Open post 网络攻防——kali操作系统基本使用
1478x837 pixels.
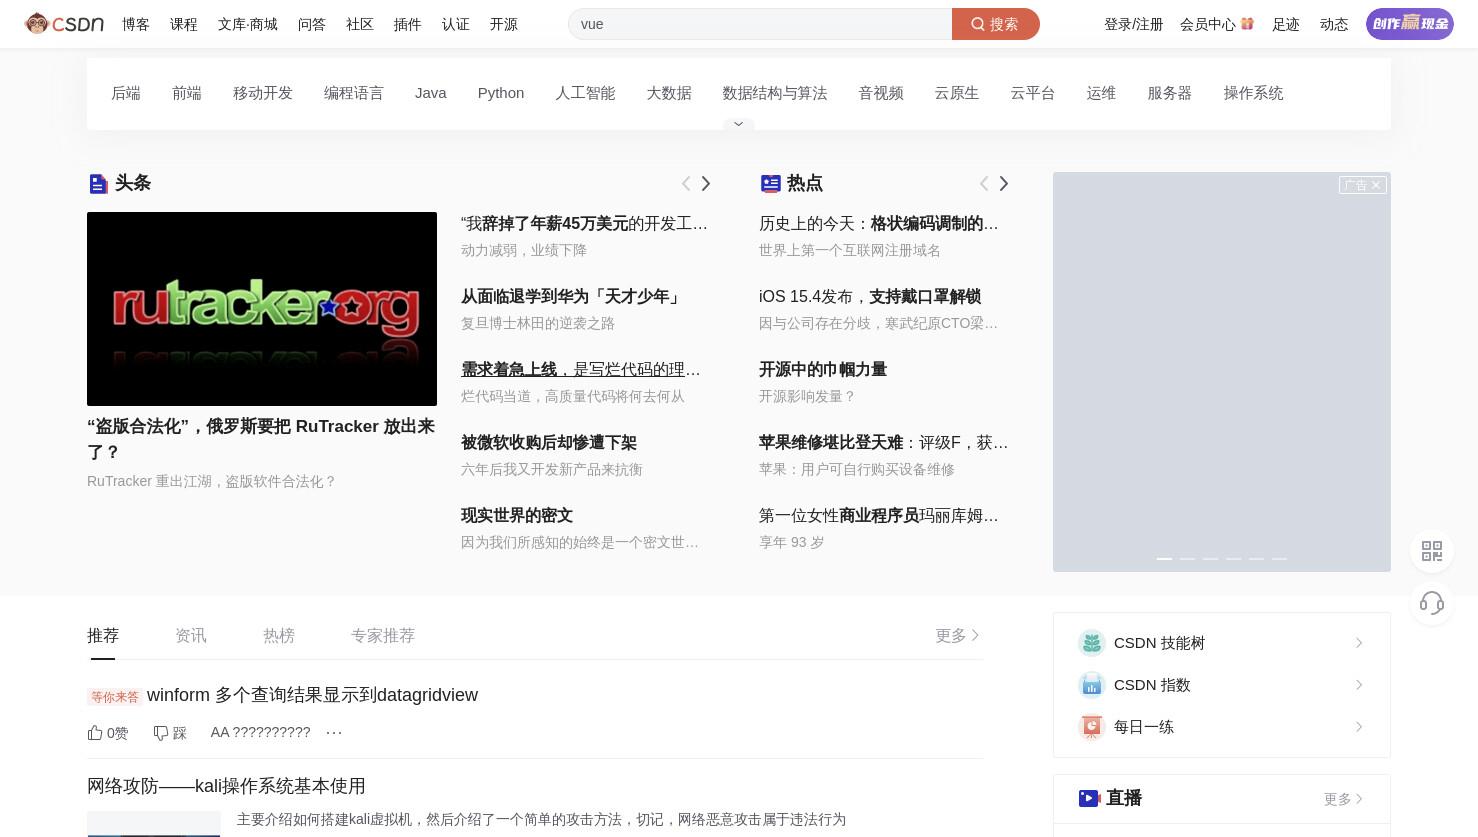(x=226, y=786)
